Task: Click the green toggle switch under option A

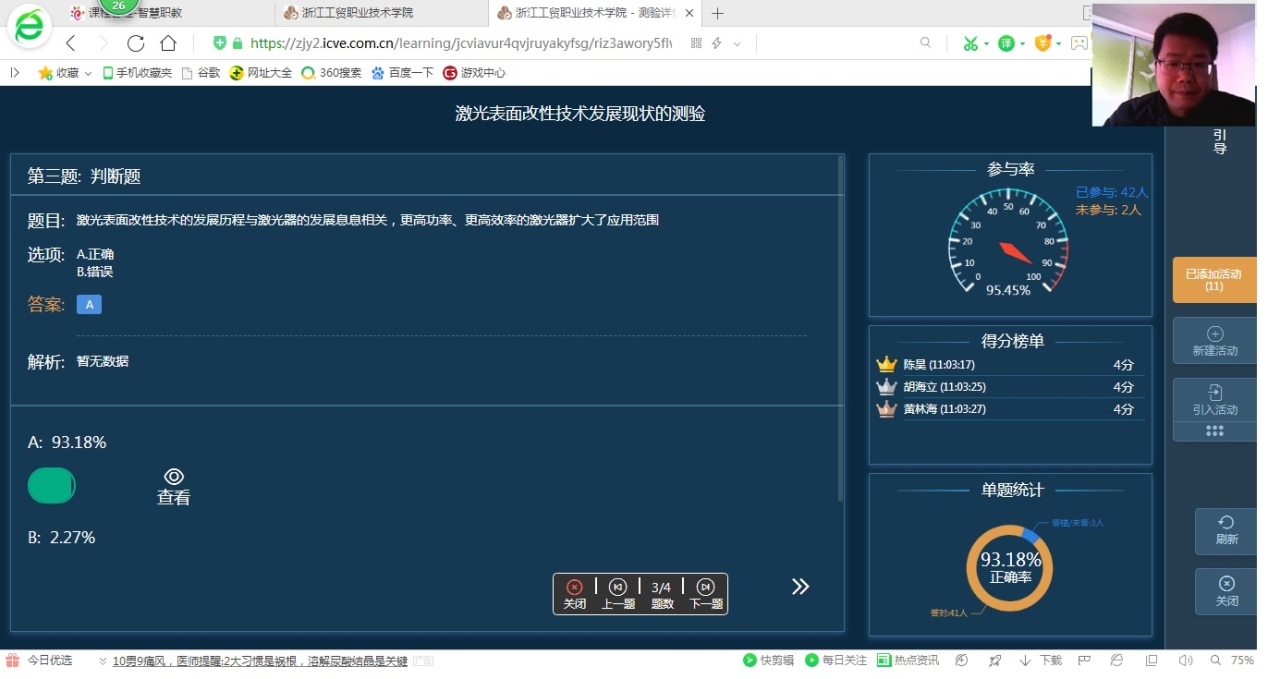Action: pyautogui.click(x=52, y=485)
